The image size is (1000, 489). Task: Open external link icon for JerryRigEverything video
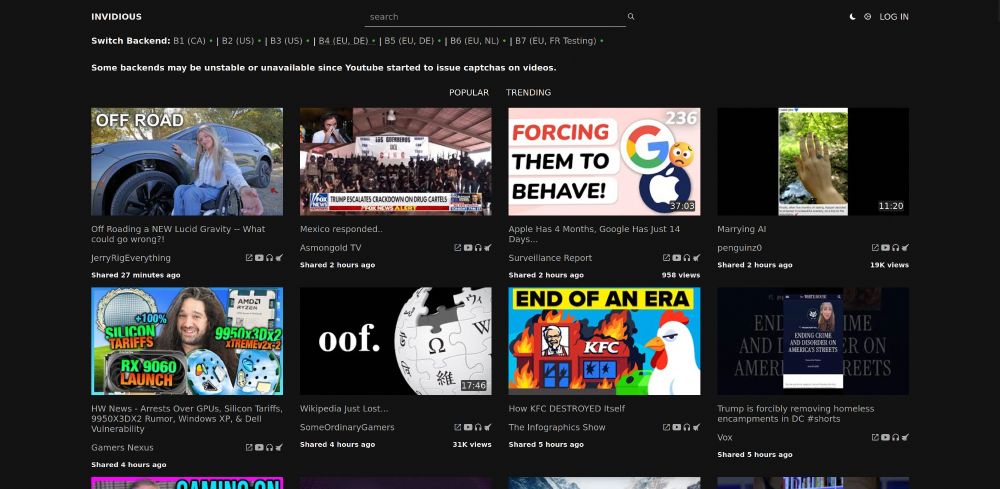point(249,258)
